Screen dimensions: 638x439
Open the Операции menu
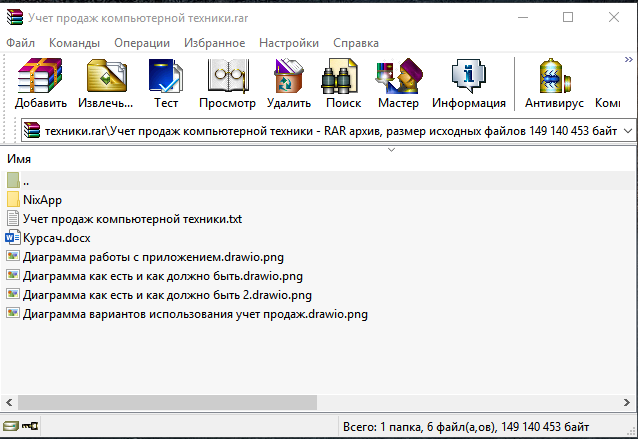pyautogui.click(x=141, y=43)
